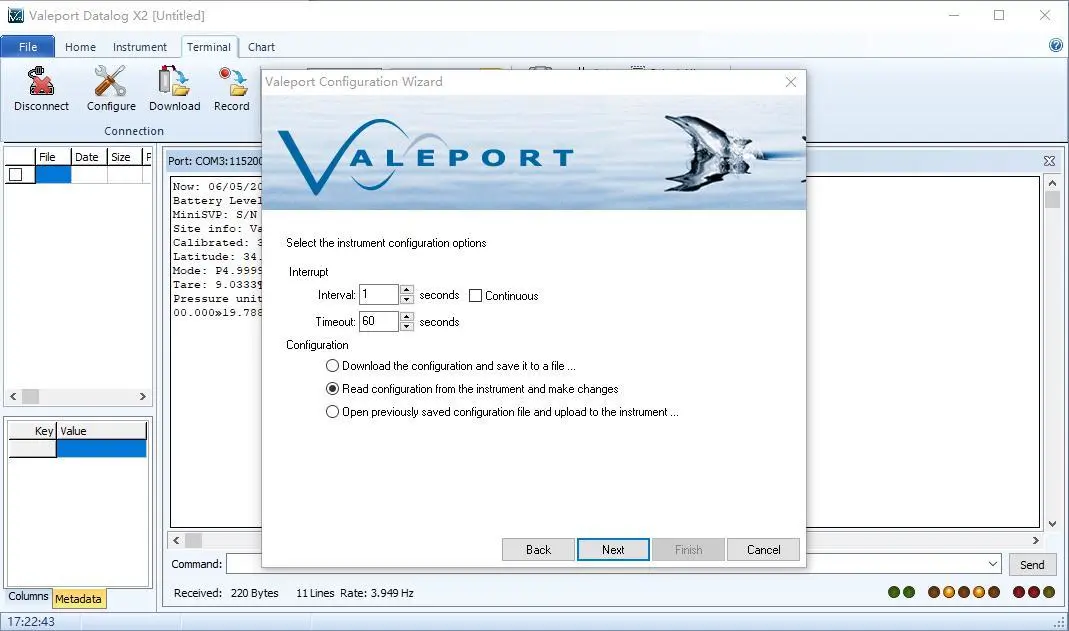Select the highlighted blue Value cell

[102, 448]
